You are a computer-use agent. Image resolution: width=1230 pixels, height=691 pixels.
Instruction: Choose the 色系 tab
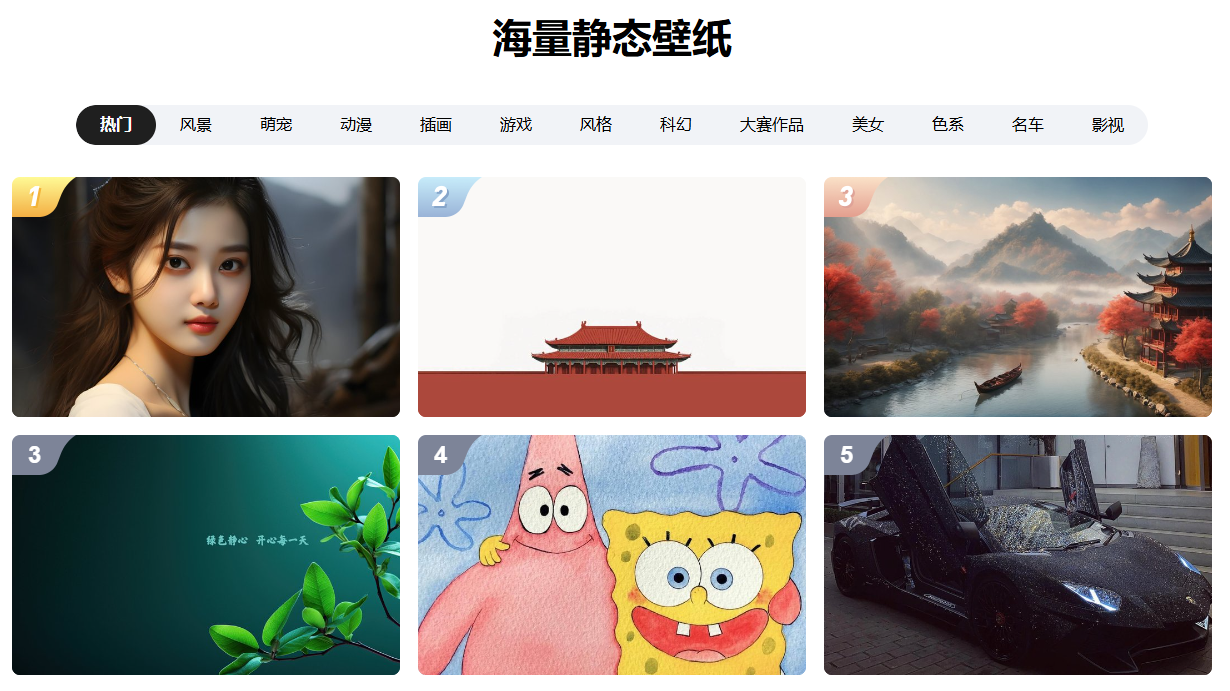(948, 125)
